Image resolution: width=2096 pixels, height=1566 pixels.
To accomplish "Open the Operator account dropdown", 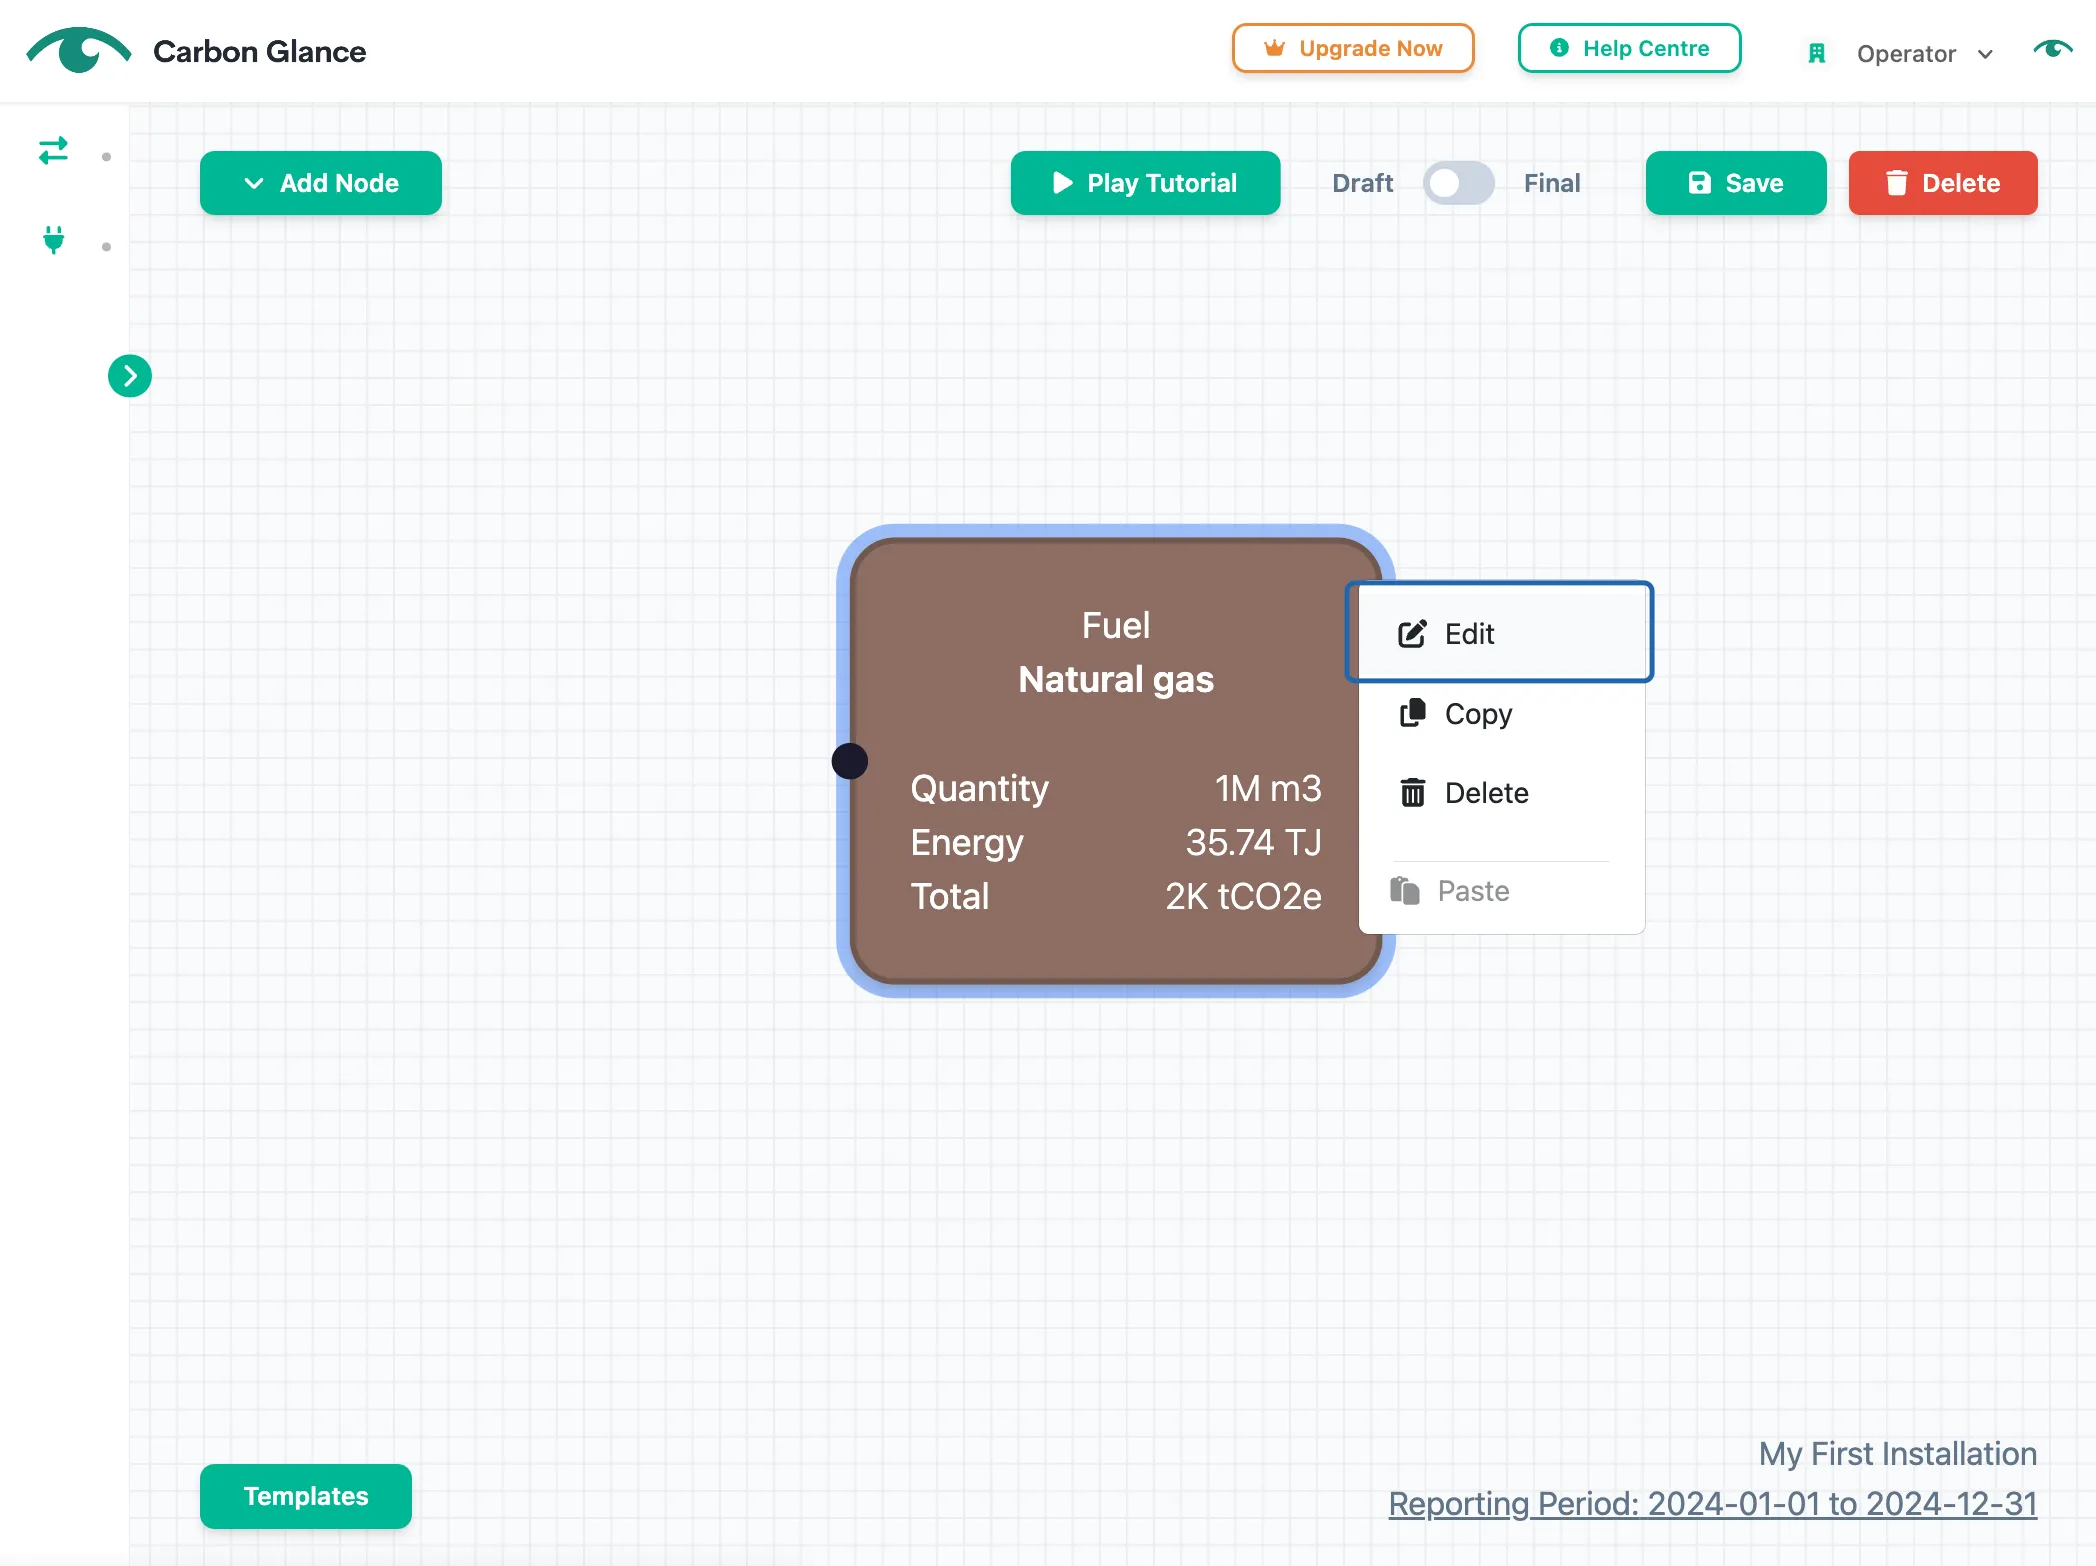I will pos(1924,54).
